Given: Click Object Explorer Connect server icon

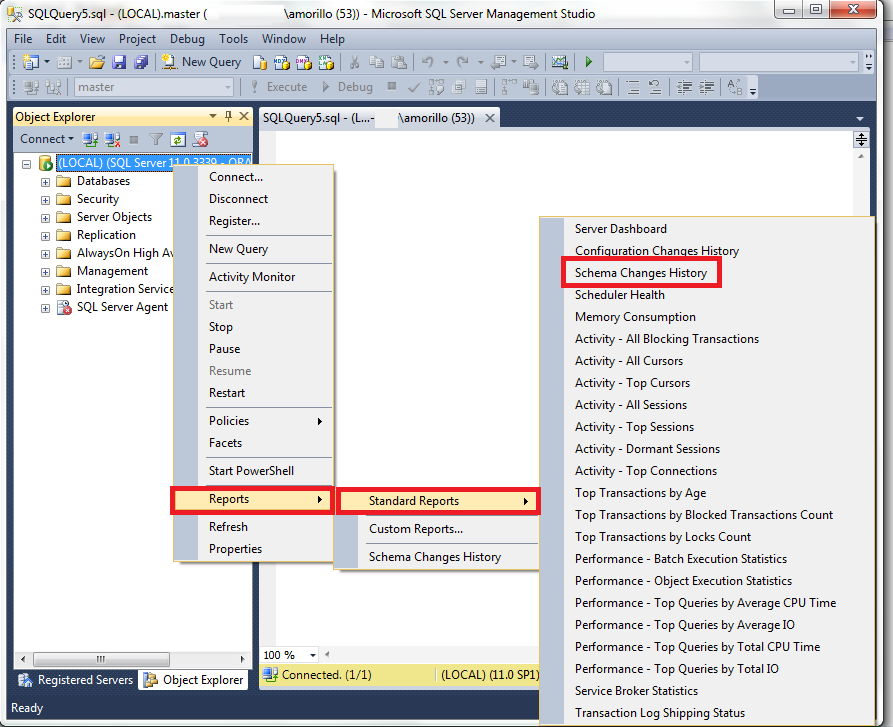Looking at the screenshot, I should (x=90, y=139).
